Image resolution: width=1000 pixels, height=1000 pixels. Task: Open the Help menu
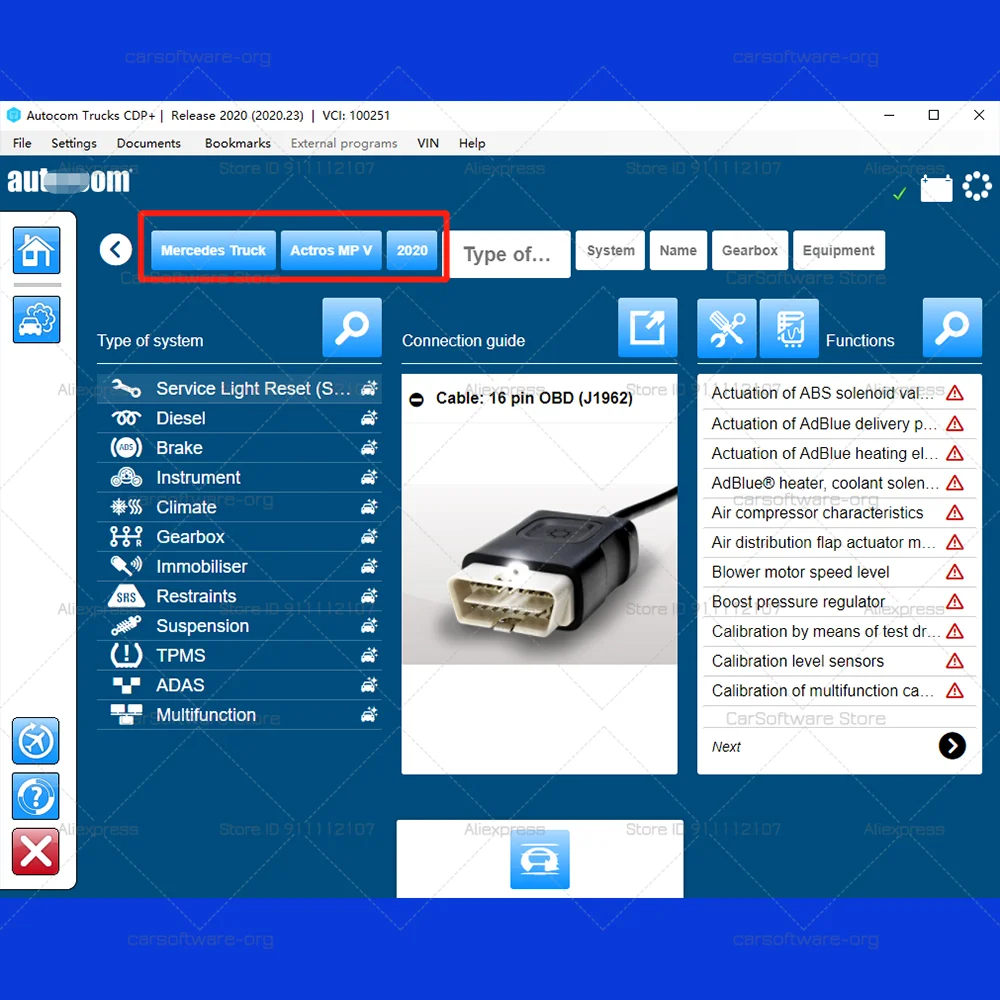472,143
